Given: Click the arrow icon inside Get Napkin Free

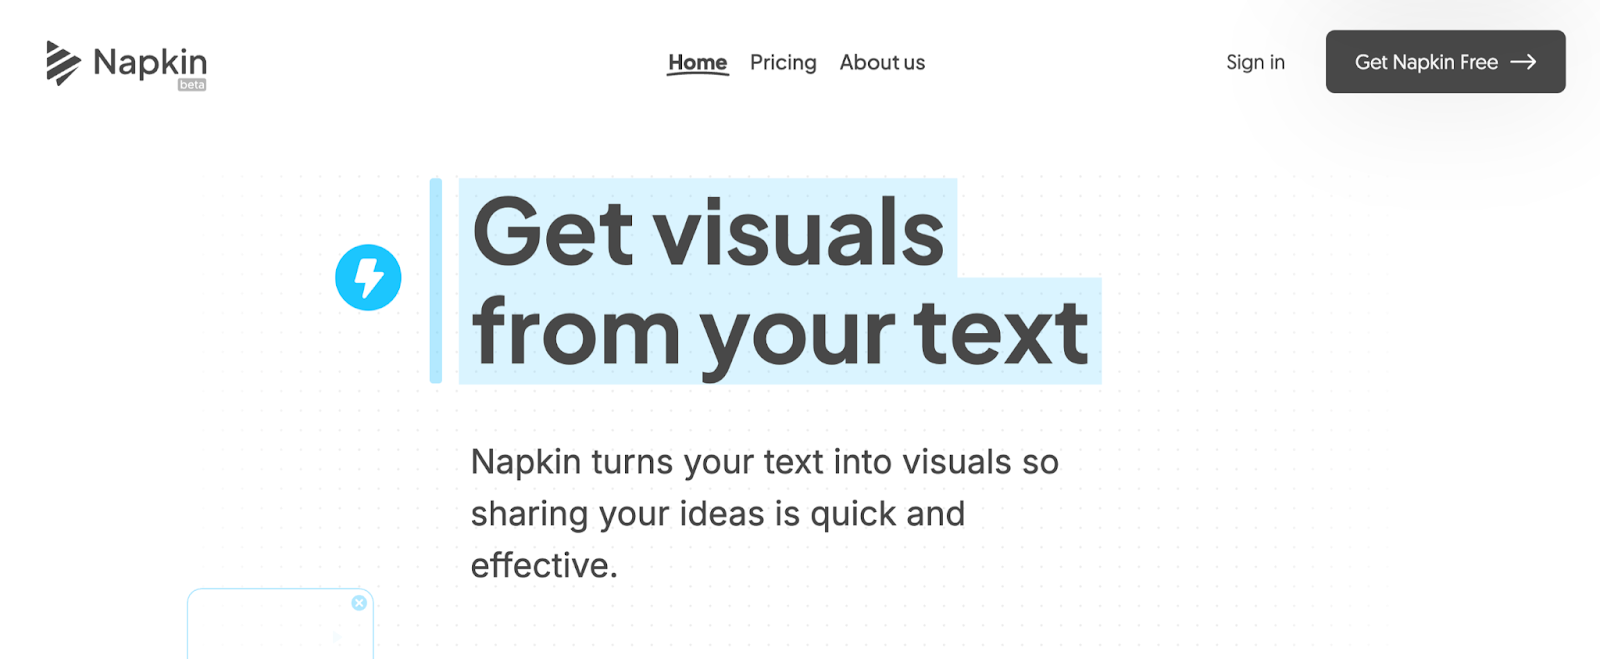Looking at the screenshot, I should [1523, 62].
